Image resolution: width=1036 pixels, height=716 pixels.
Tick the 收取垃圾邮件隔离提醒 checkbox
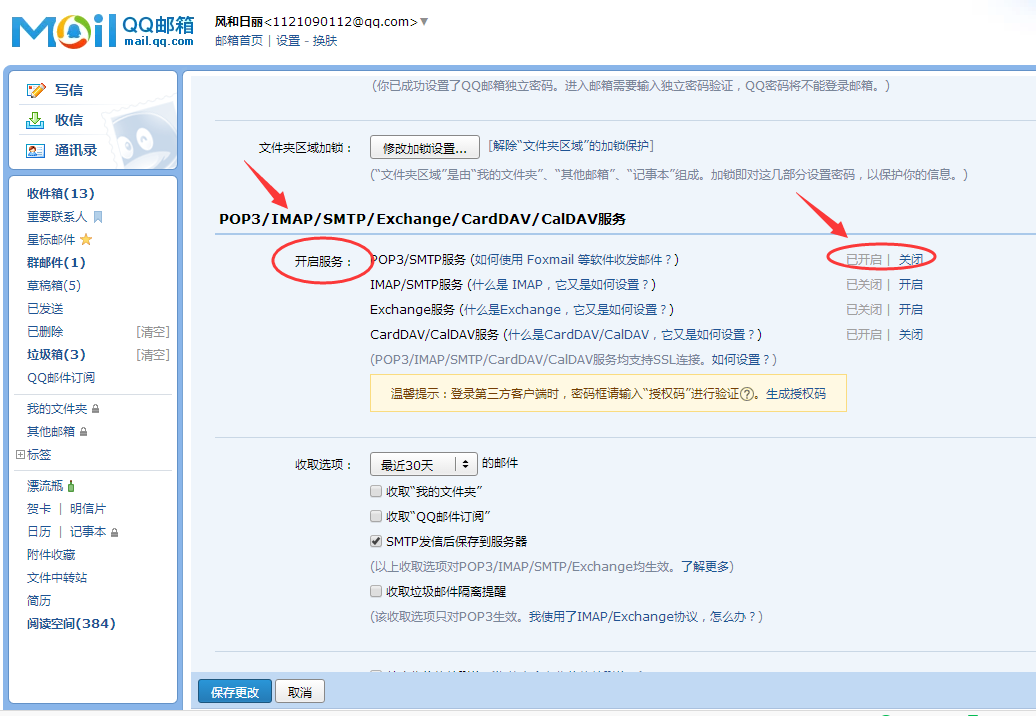pyautogui.click(x=376, y=591)
